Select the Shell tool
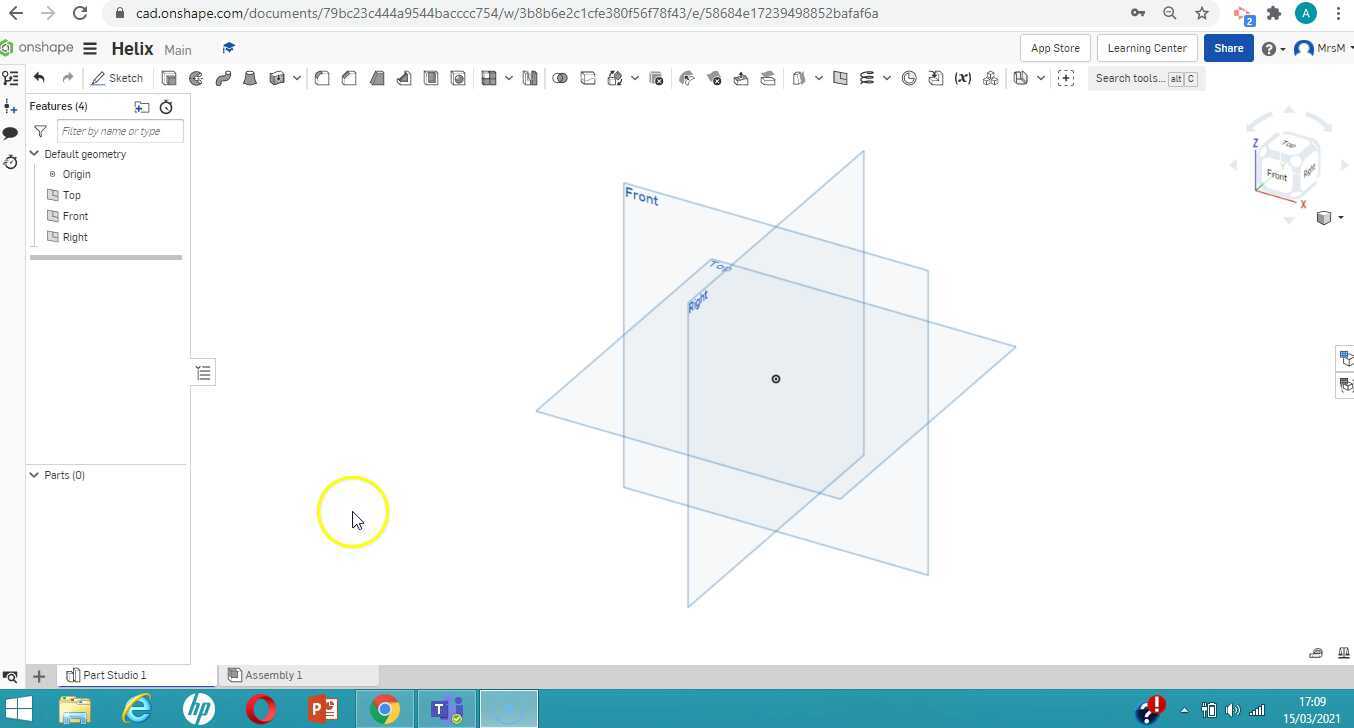 coord(431,78)
